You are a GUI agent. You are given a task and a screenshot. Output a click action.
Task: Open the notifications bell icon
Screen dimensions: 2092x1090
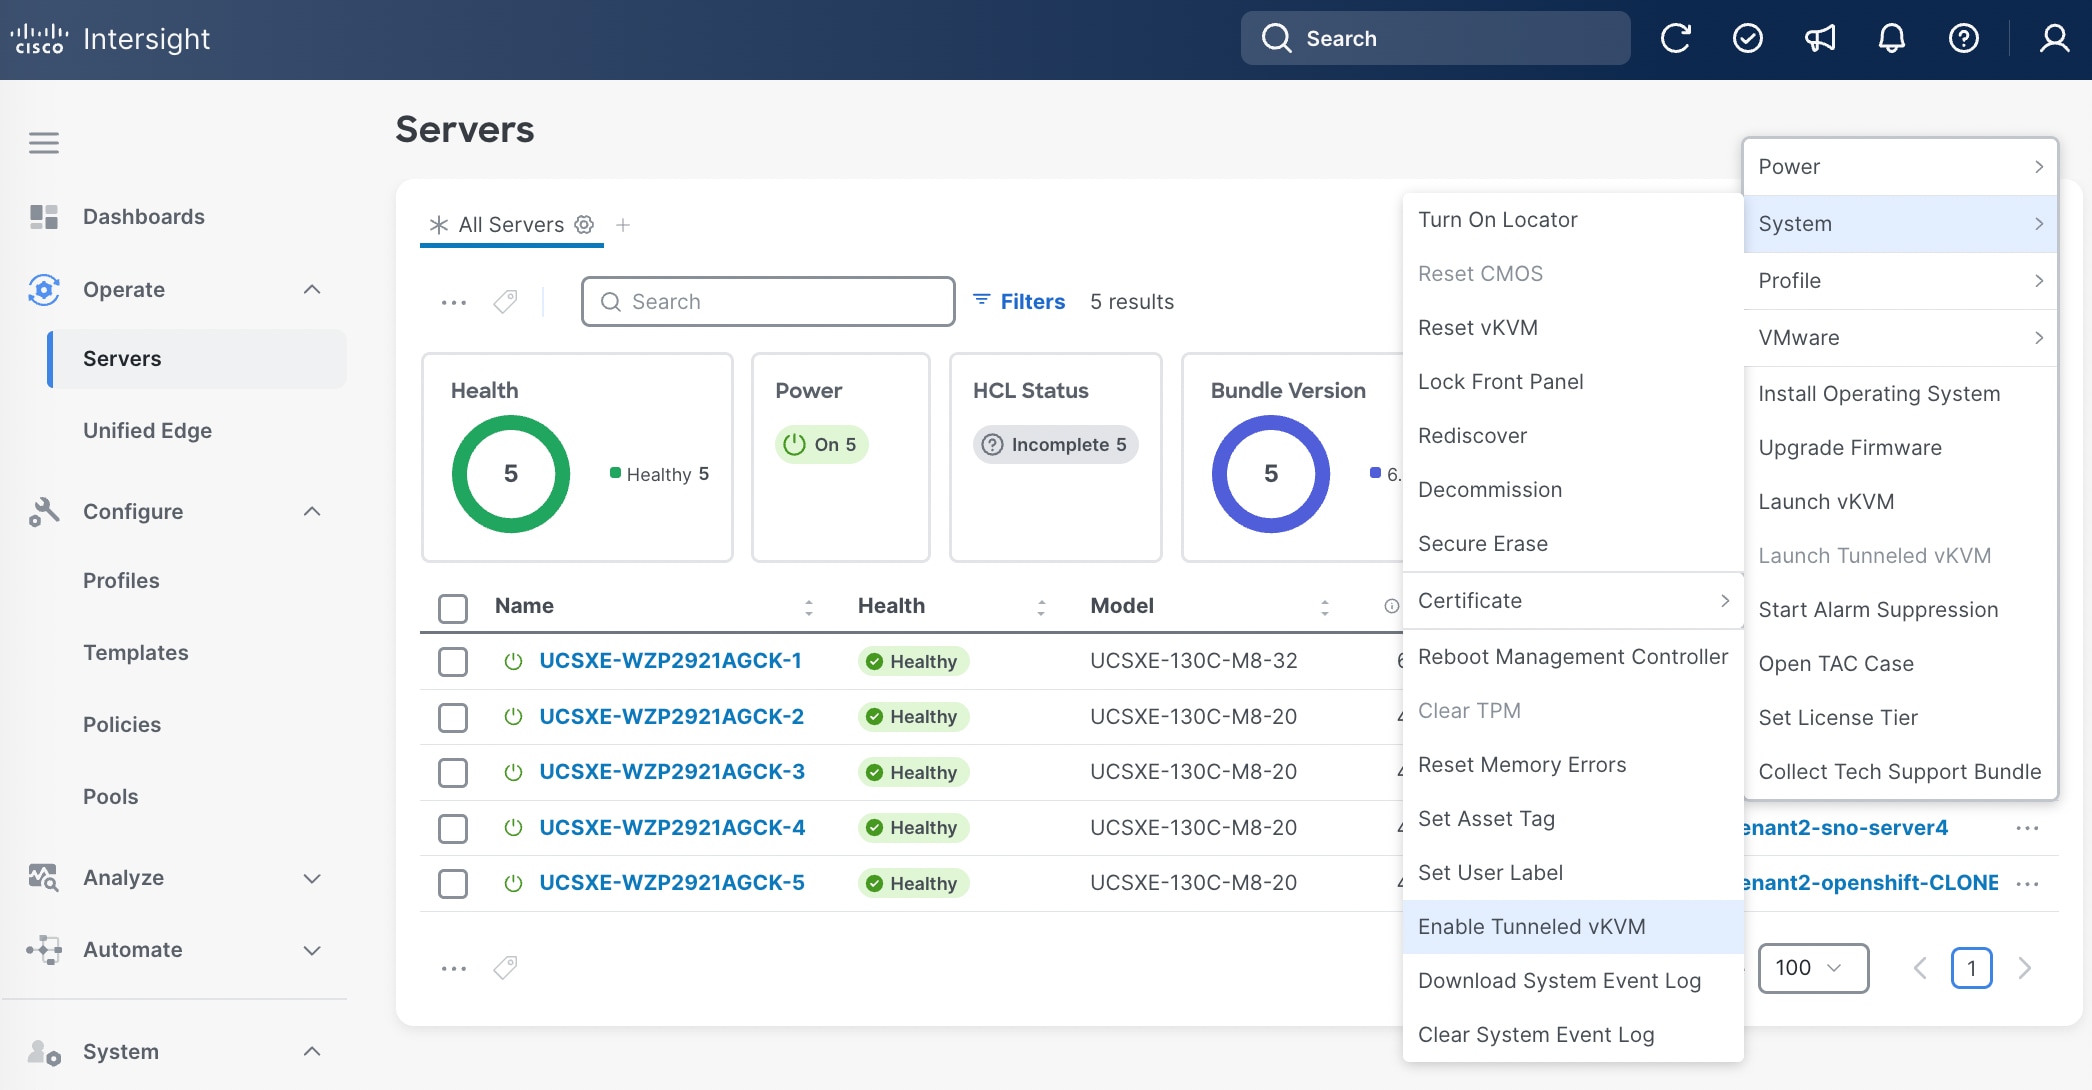(x=1891, y=39)
